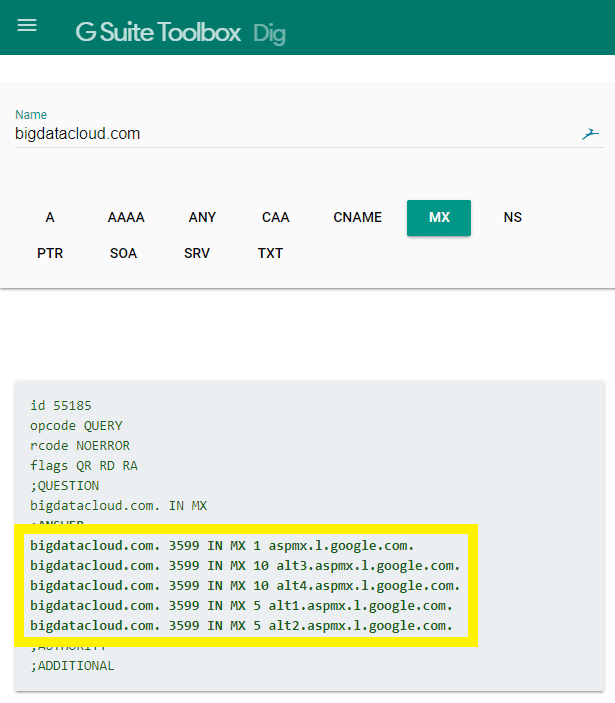
Task: Select the ANY record type
Action: (x=202, y=217)
